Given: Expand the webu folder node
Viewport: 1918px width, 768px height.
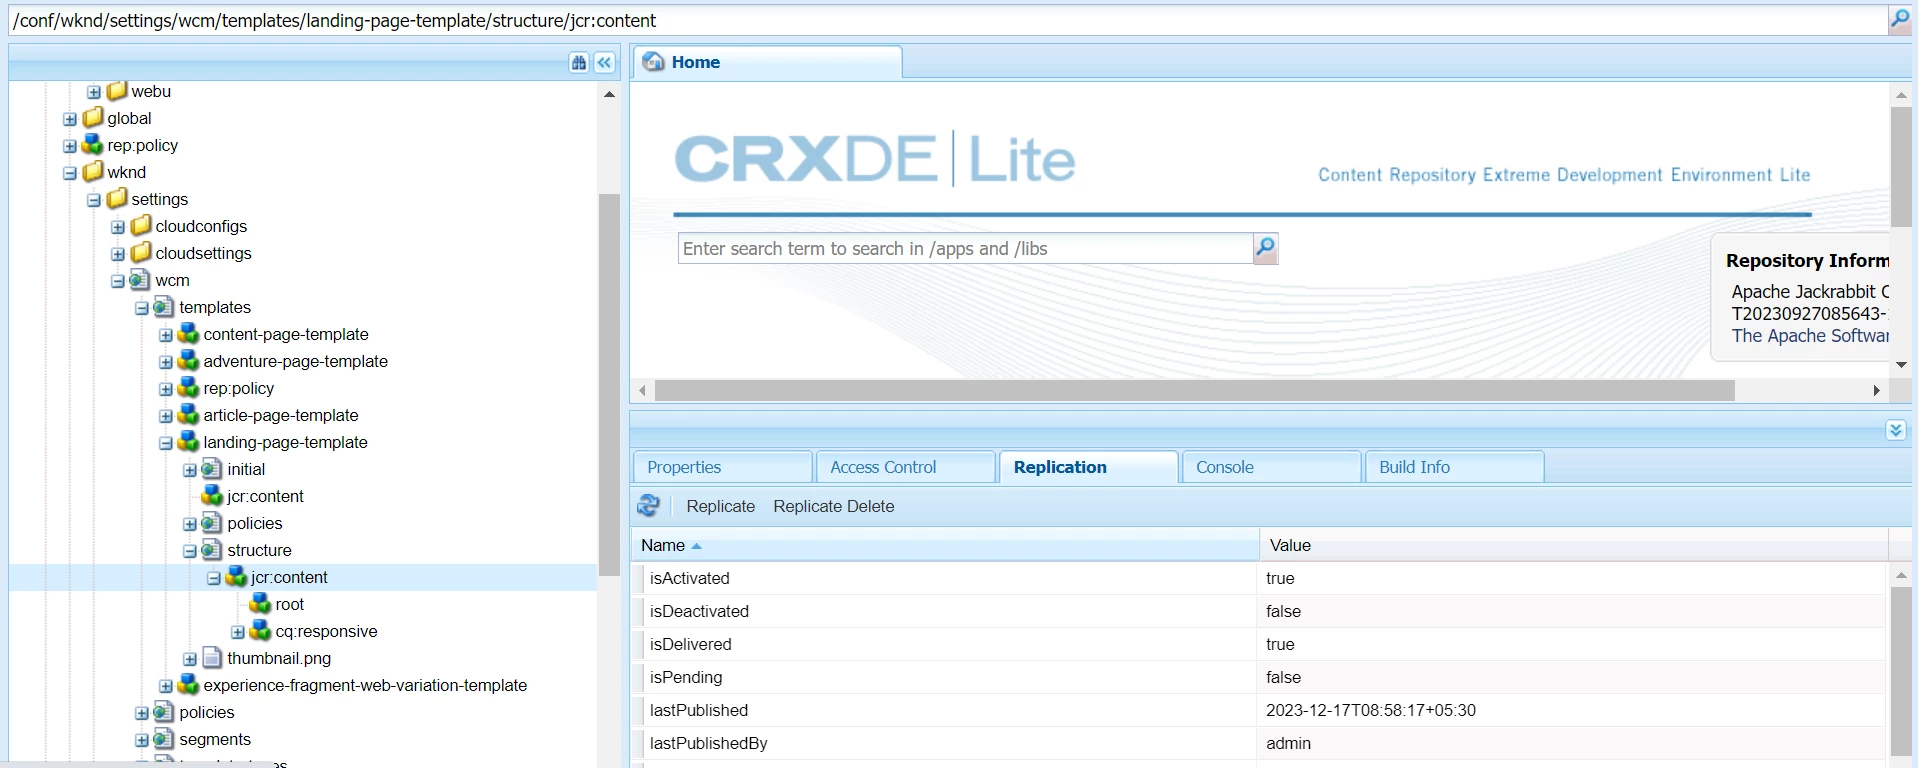Looking at the screenshot, I should (94, 92).
